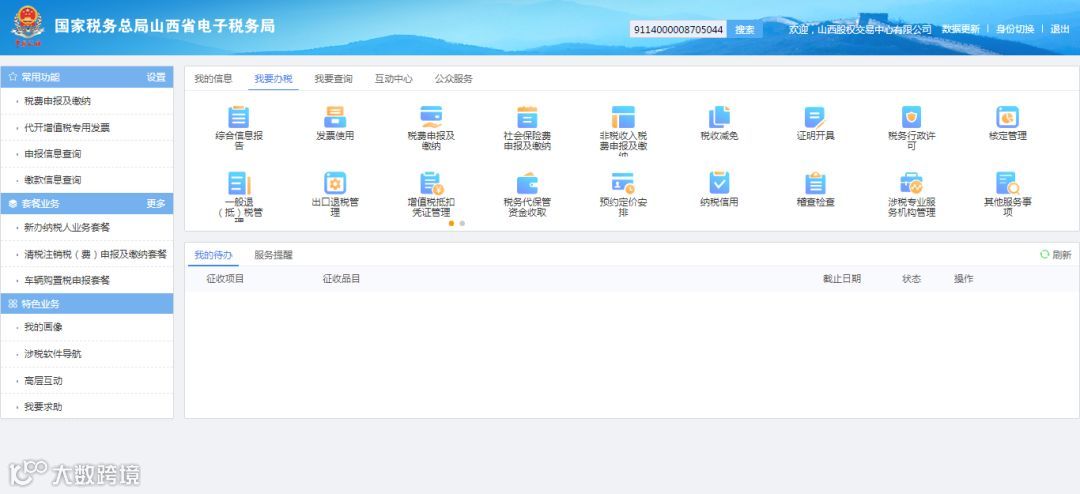Click the 截止日期 column header

coord(842,279)
